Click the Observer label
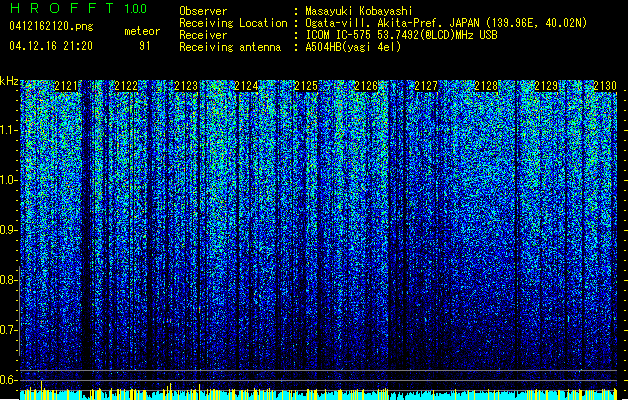This screenshot has height=400, width=629. [203, 11]
